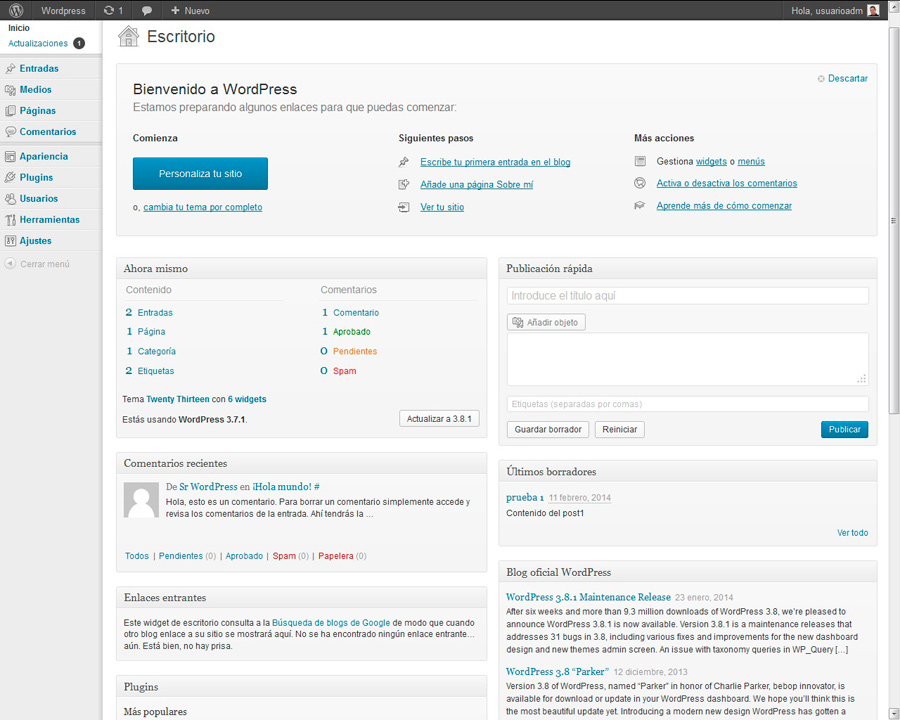Screen dimensions: 900x720
Task: Open WordPress 3.8.1 Maintenance Release article
Action: [588, 597]
